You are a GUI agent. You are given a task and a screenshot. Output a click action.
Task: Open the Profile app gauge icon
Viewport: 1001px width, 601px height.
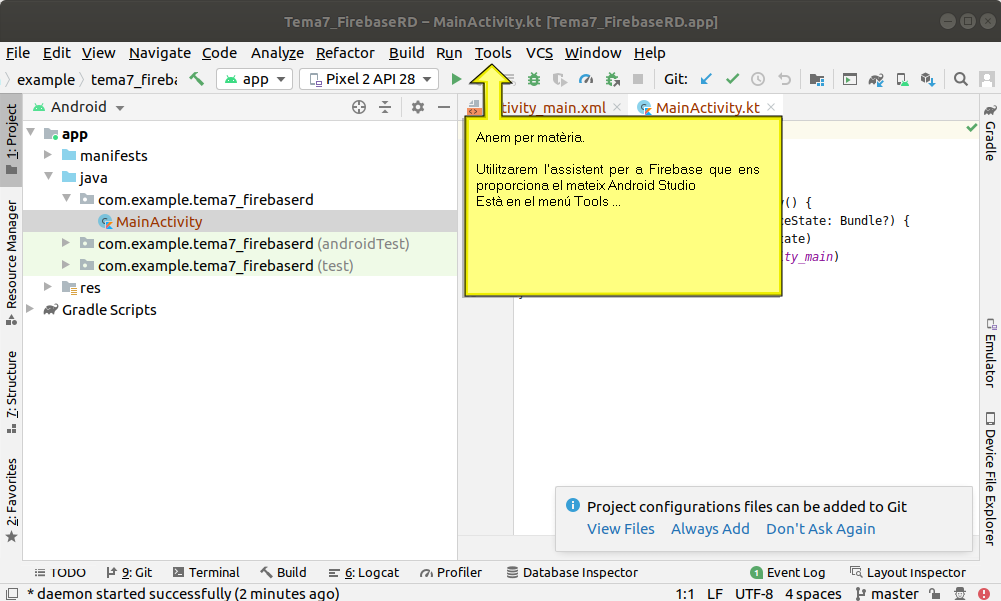(x=586, y=79)
